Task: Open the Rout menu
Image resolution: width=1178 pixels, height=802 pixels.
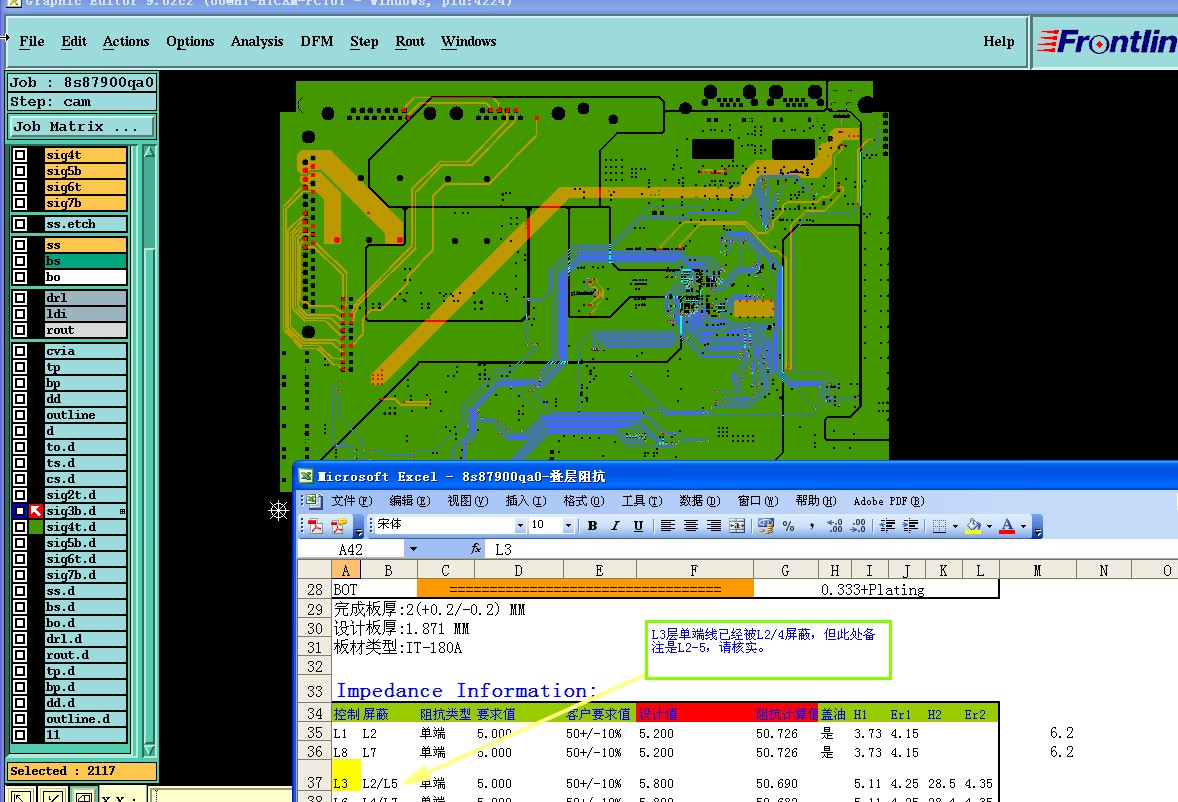Action: pos(409,41)
